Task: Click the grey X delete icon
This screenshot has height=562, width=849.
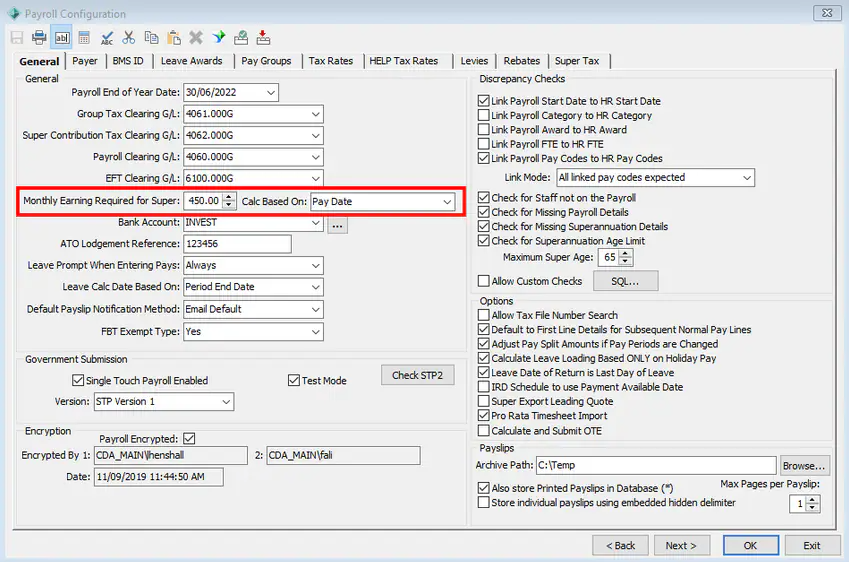Action: [x=196, y=38]
